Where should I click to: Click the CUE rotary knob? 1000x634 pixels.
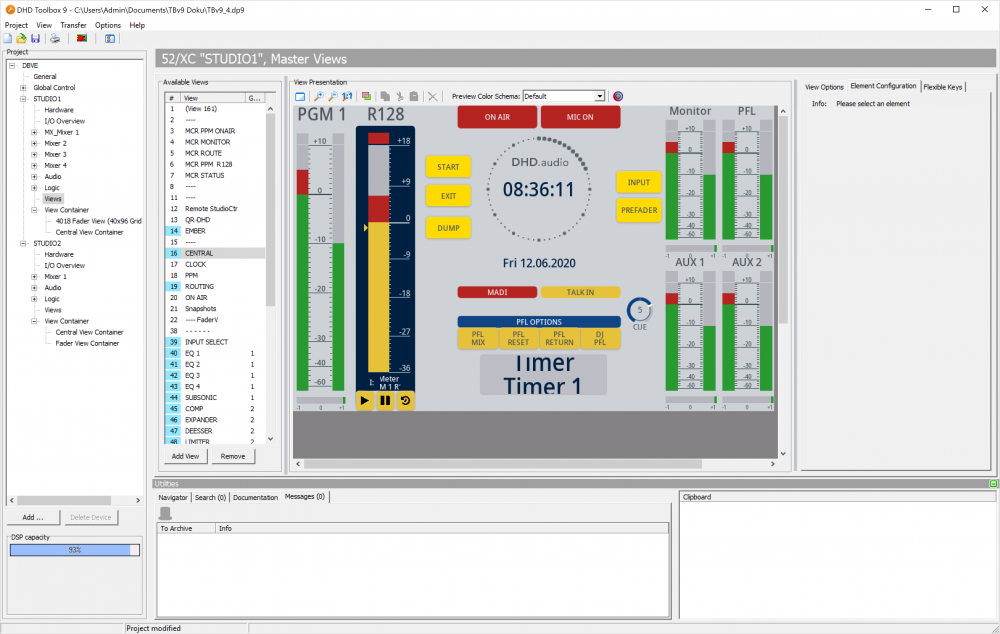click(639, 309)
